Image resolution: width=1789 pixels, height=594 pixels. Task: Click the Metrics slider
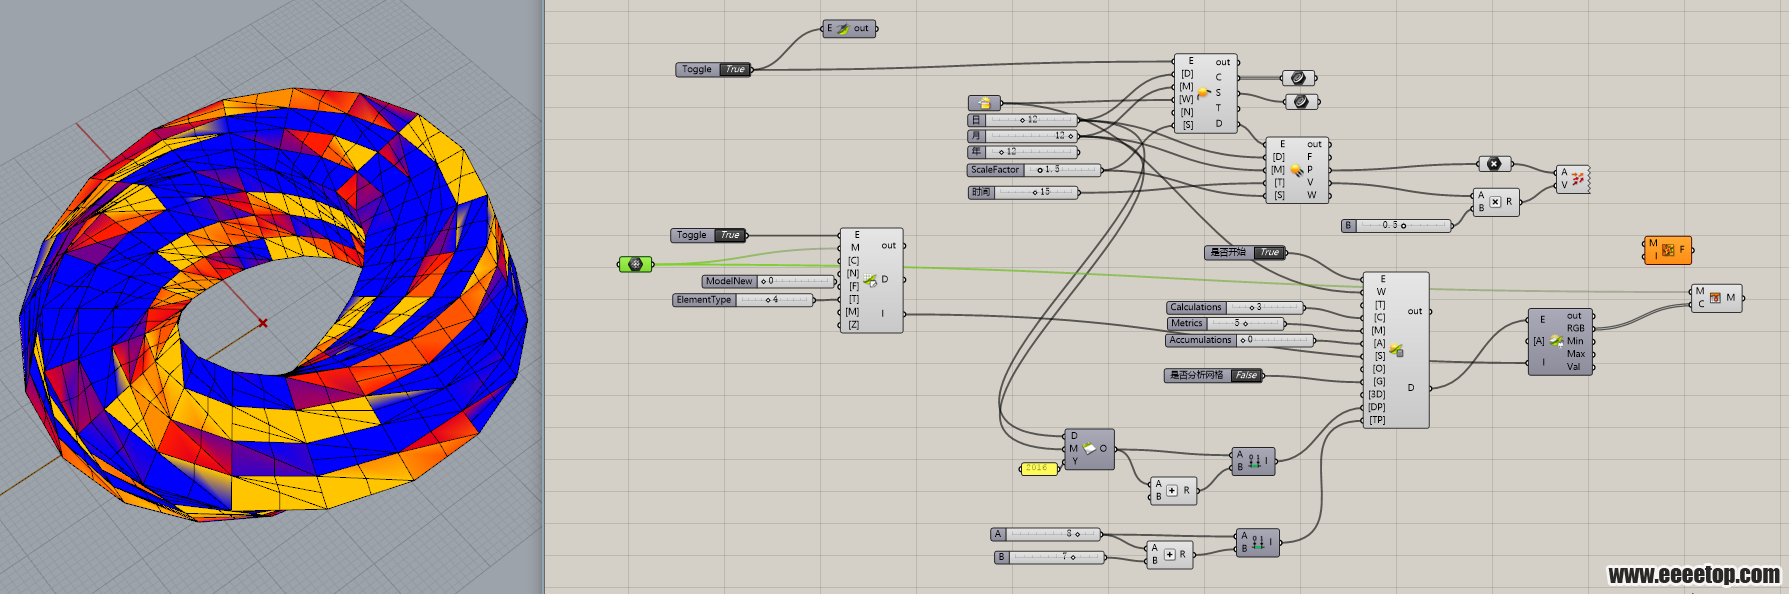pyautogui.click(x=1225, y=323)
